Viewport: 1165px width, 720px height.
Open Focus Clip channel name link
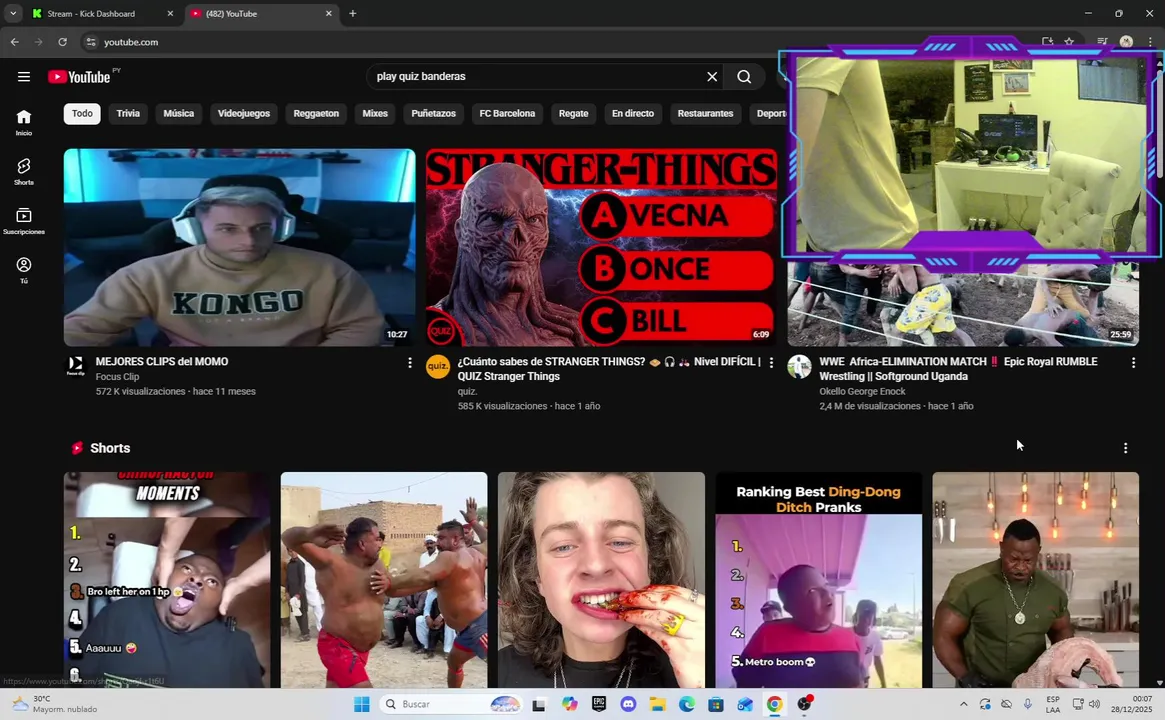coord(117,377)
